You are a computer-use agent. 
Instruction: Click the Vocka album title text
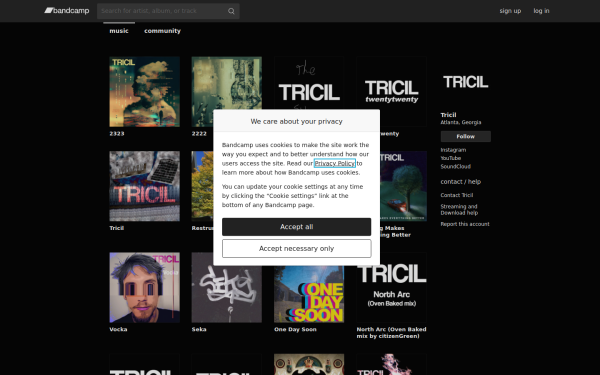tap(118, 329)
